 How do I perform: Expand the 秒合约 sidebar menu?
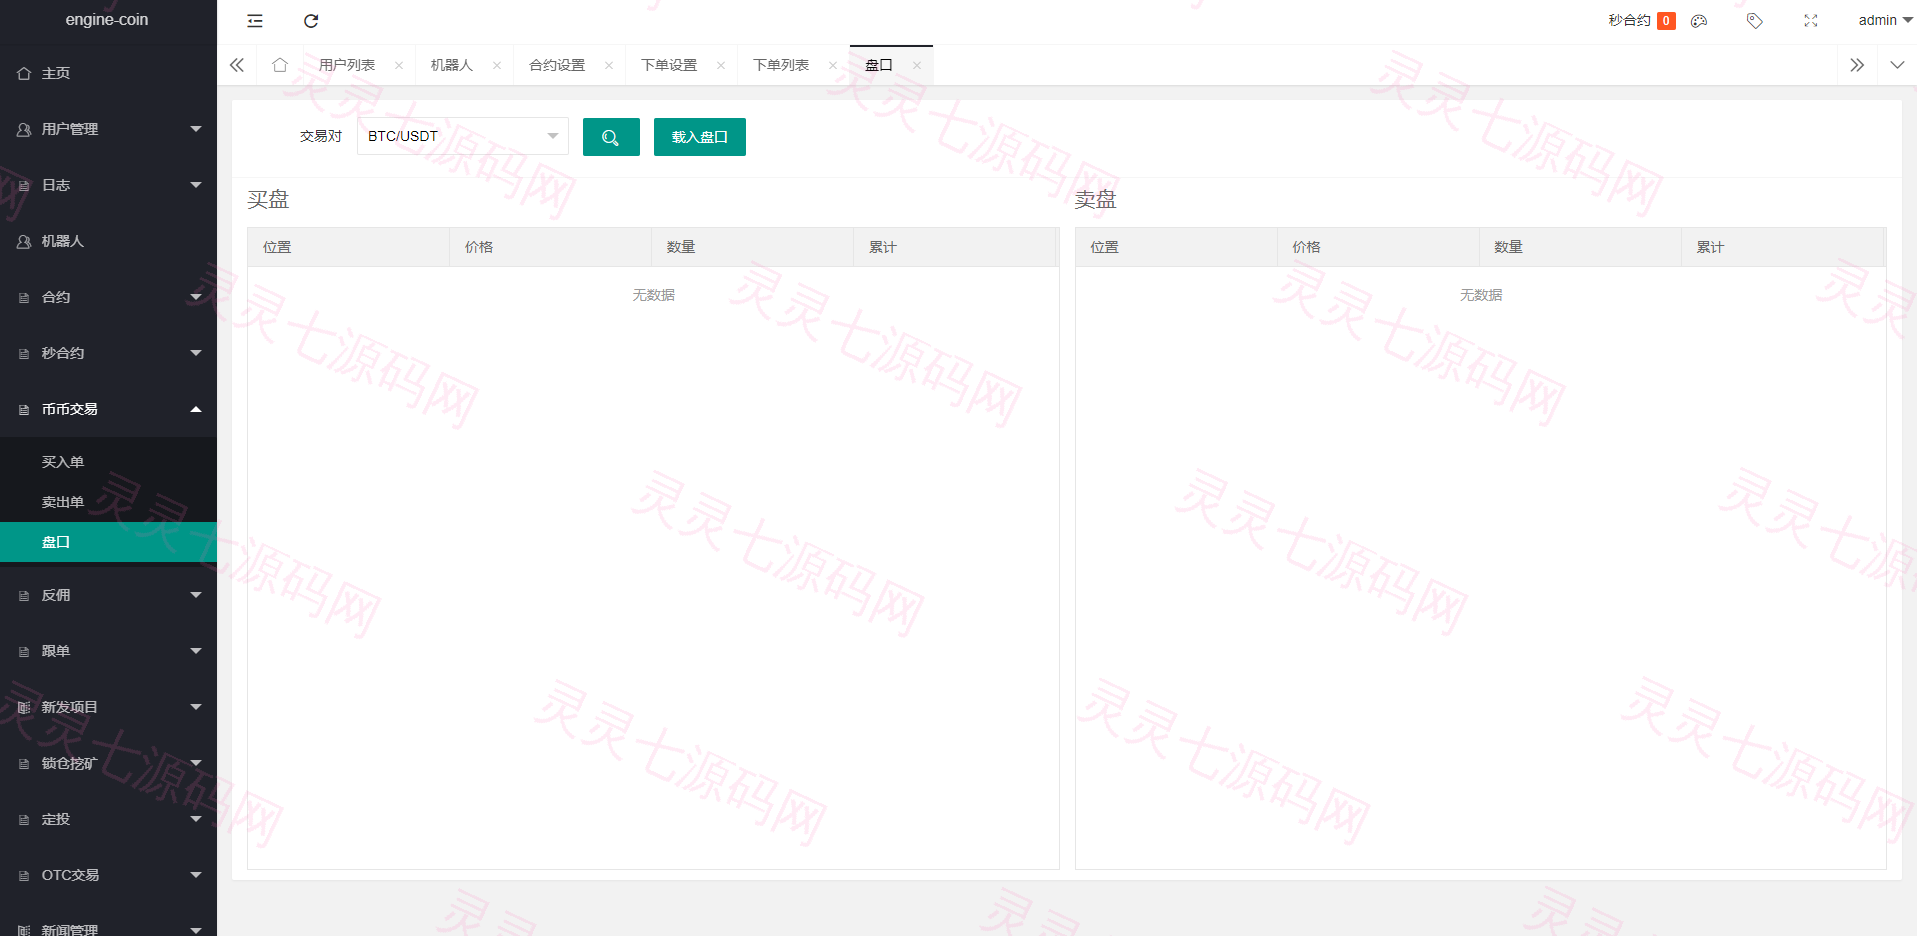tap(108, 353)
